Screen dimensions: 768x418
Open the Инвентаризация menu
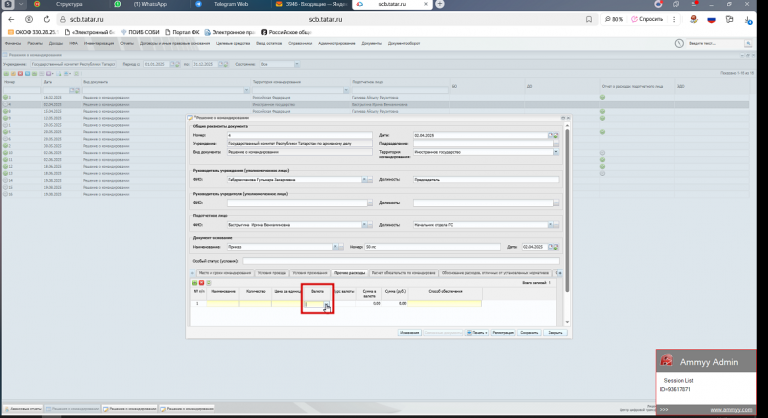[98, 44]
